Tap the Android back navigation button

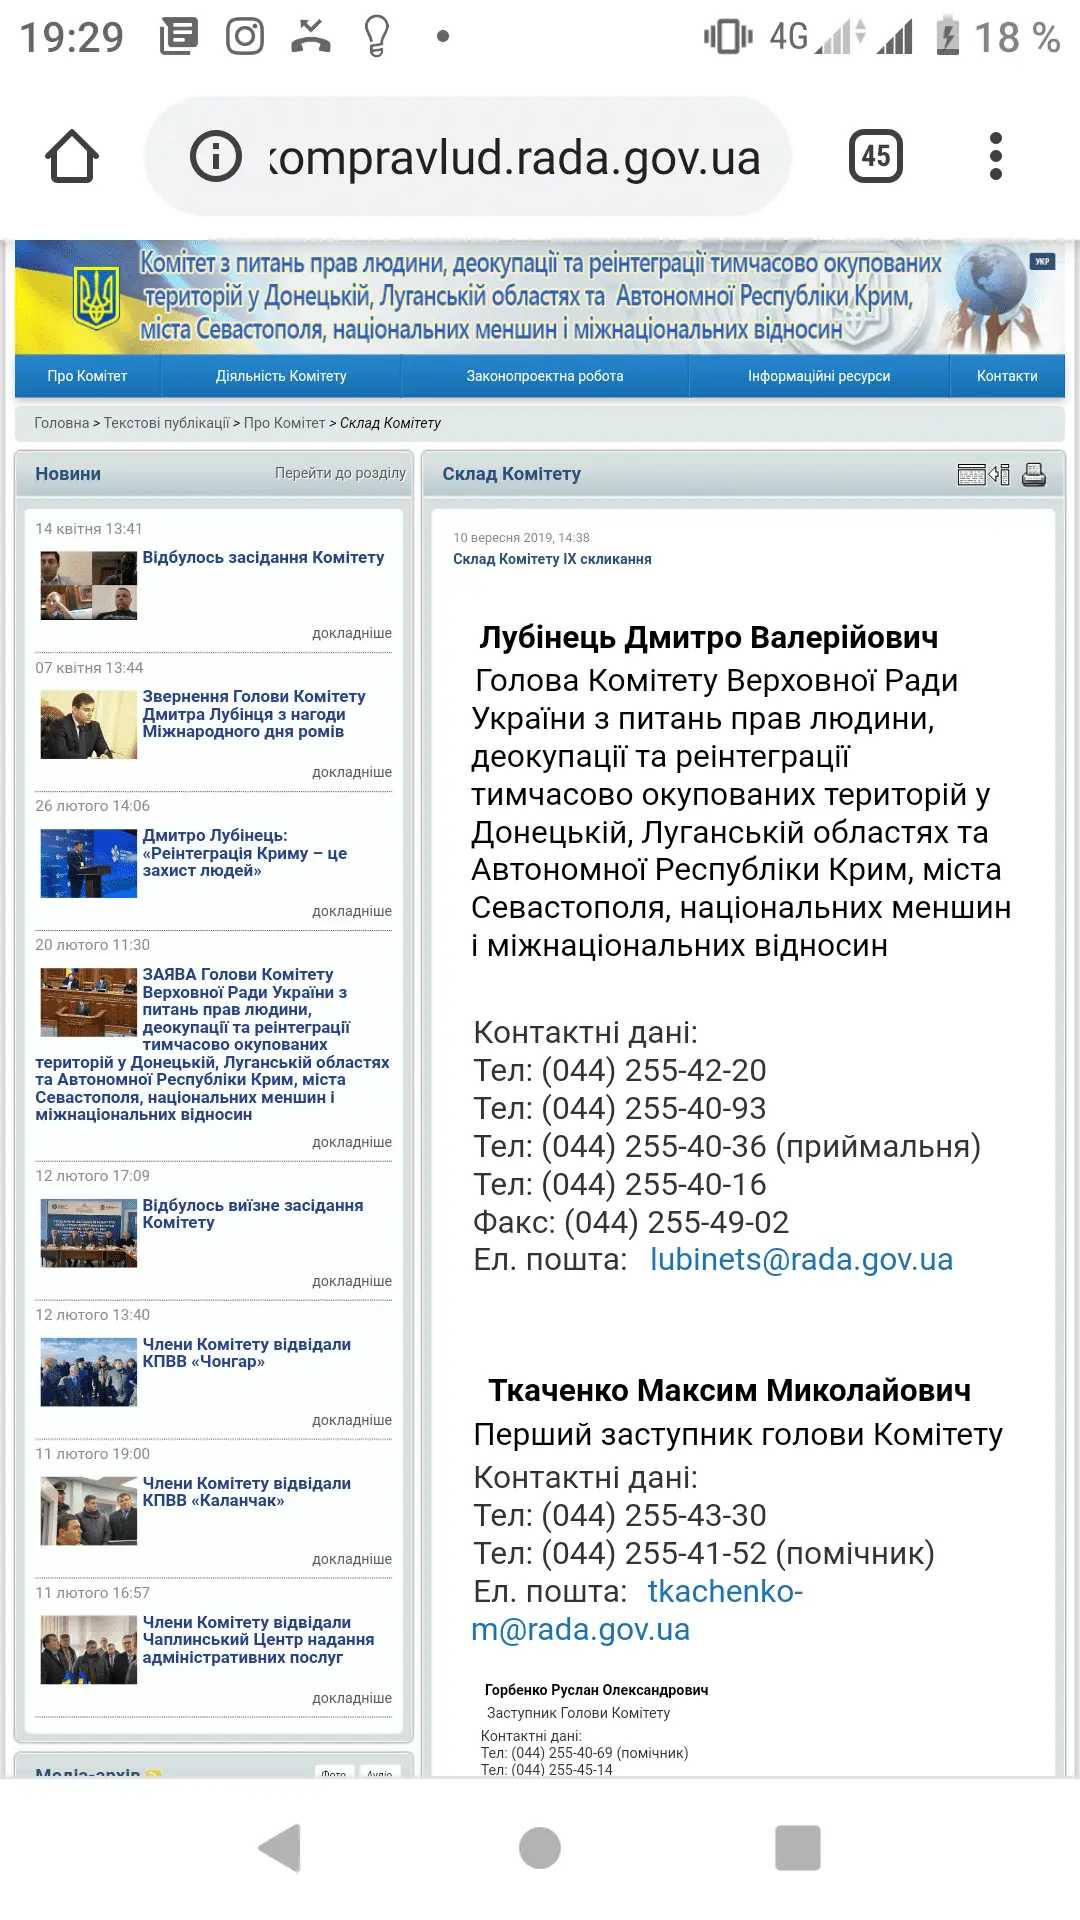[x=281, y=1847]
